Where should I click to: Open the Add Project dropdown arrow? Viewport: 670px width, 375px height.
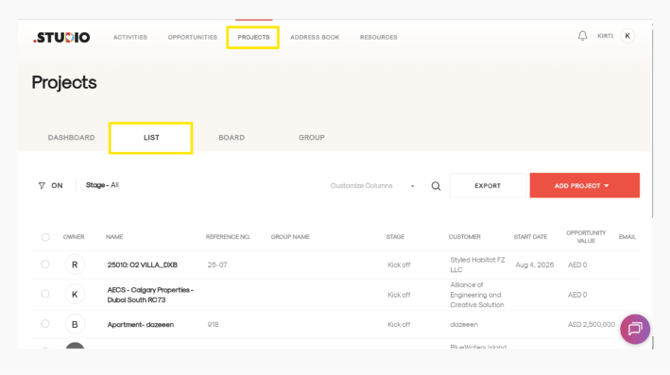tap(606, 186)
